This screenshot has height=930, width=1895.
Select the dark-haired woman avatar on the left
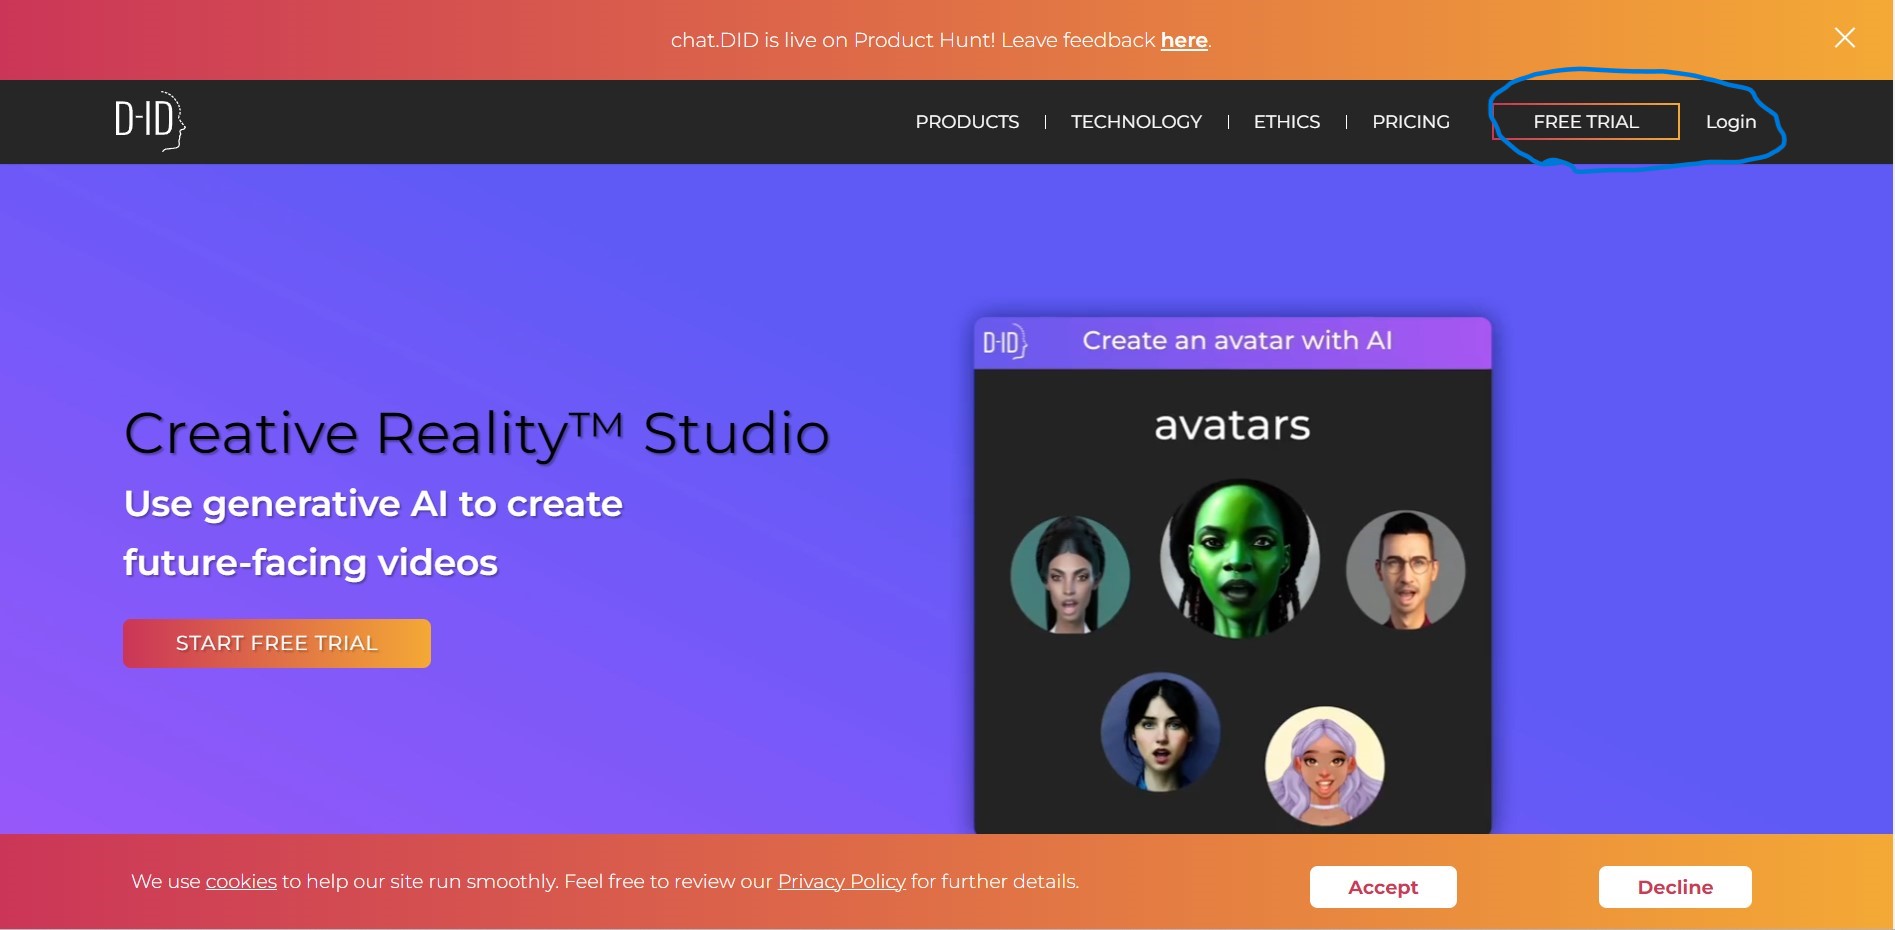point(1069,575)
